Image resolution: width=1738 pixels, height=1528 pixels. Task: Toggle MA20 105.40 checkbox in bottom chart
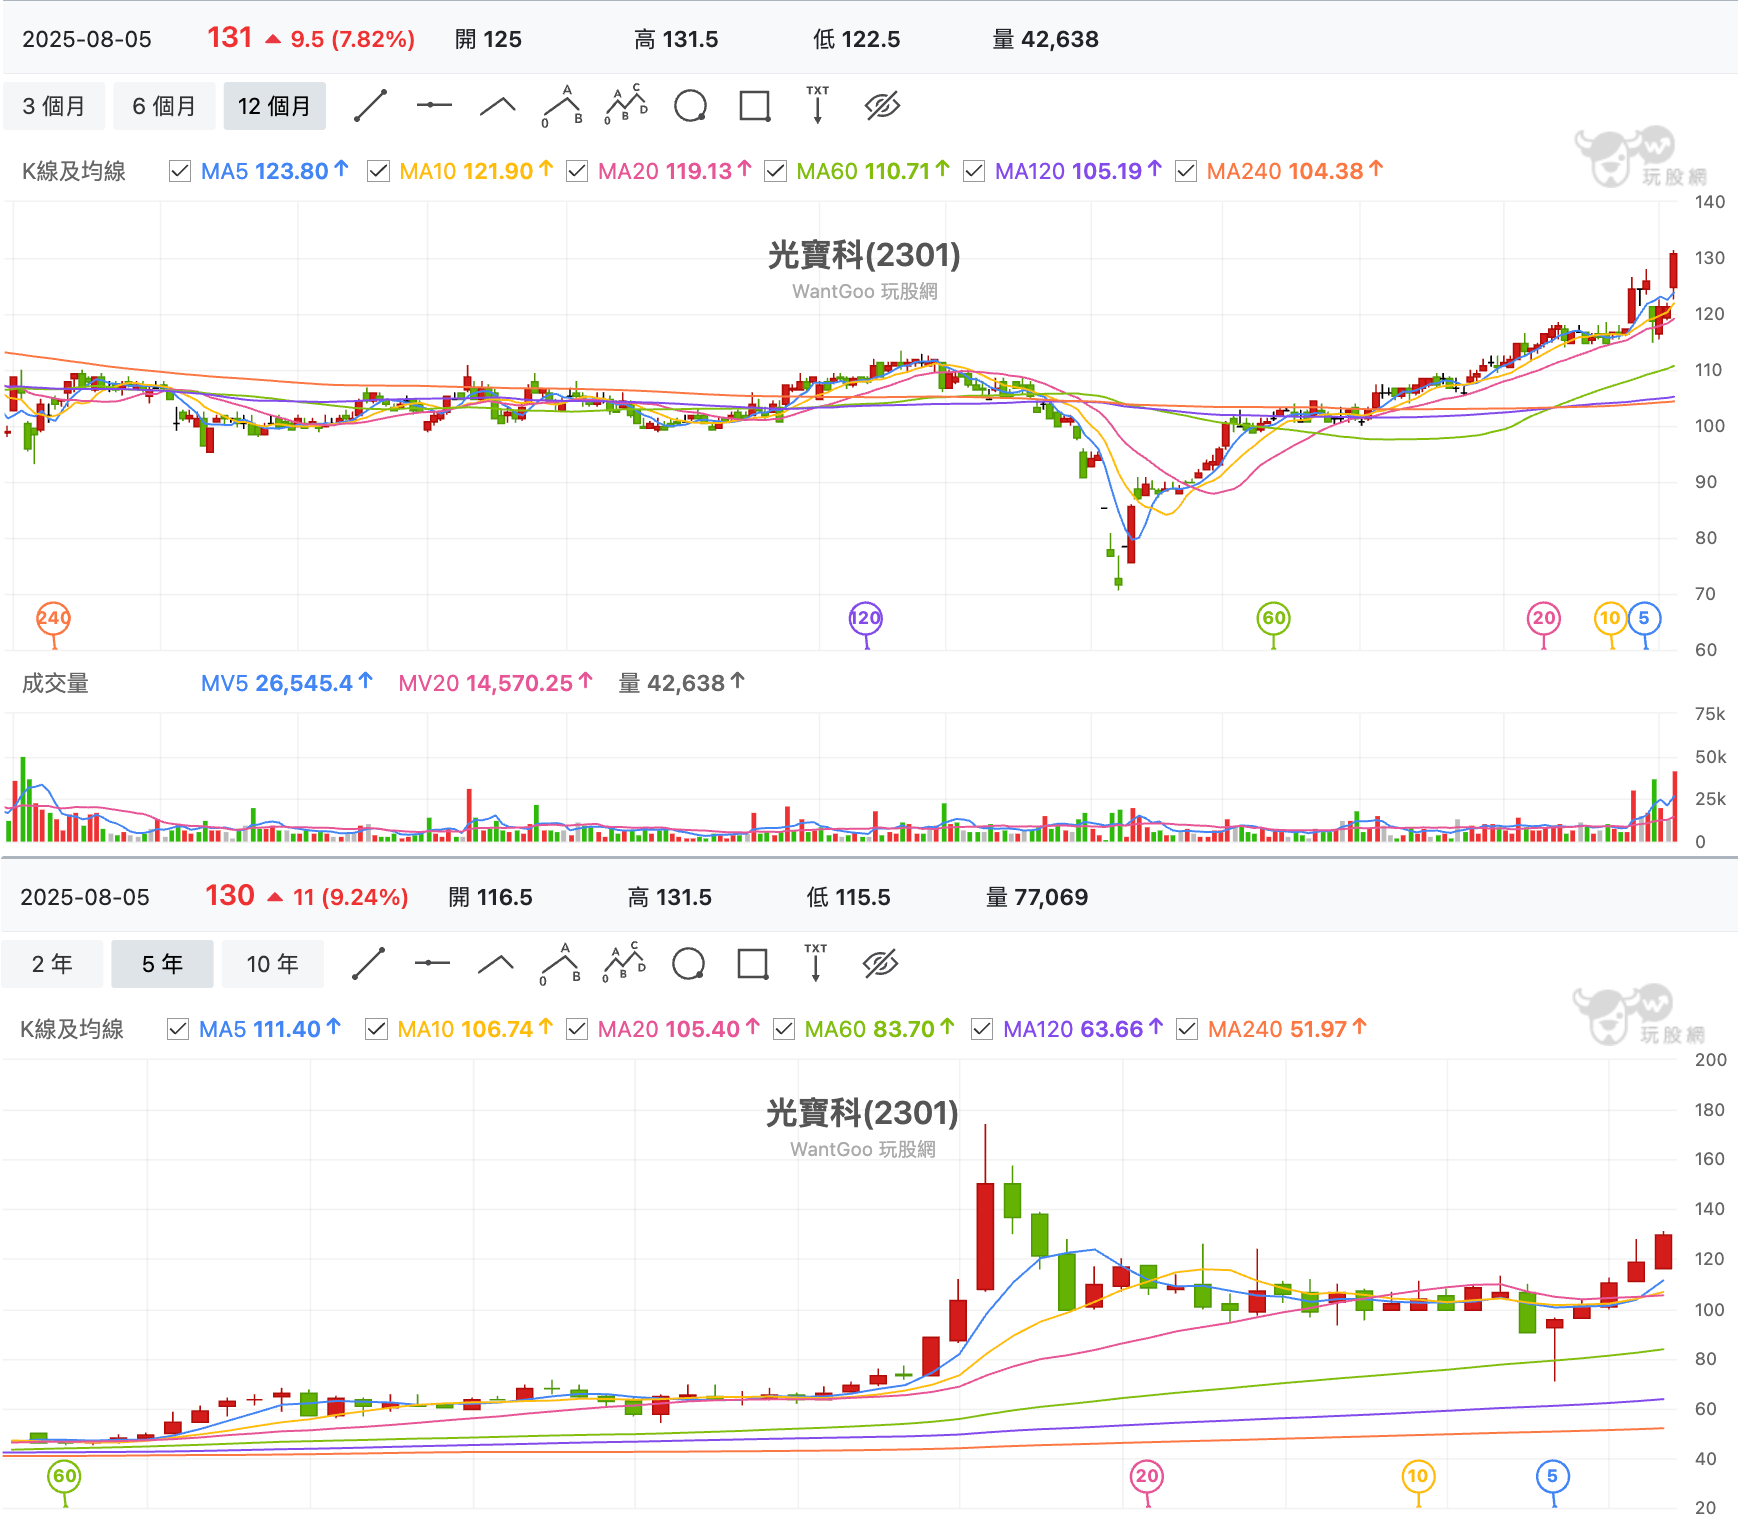[577, 1029]
